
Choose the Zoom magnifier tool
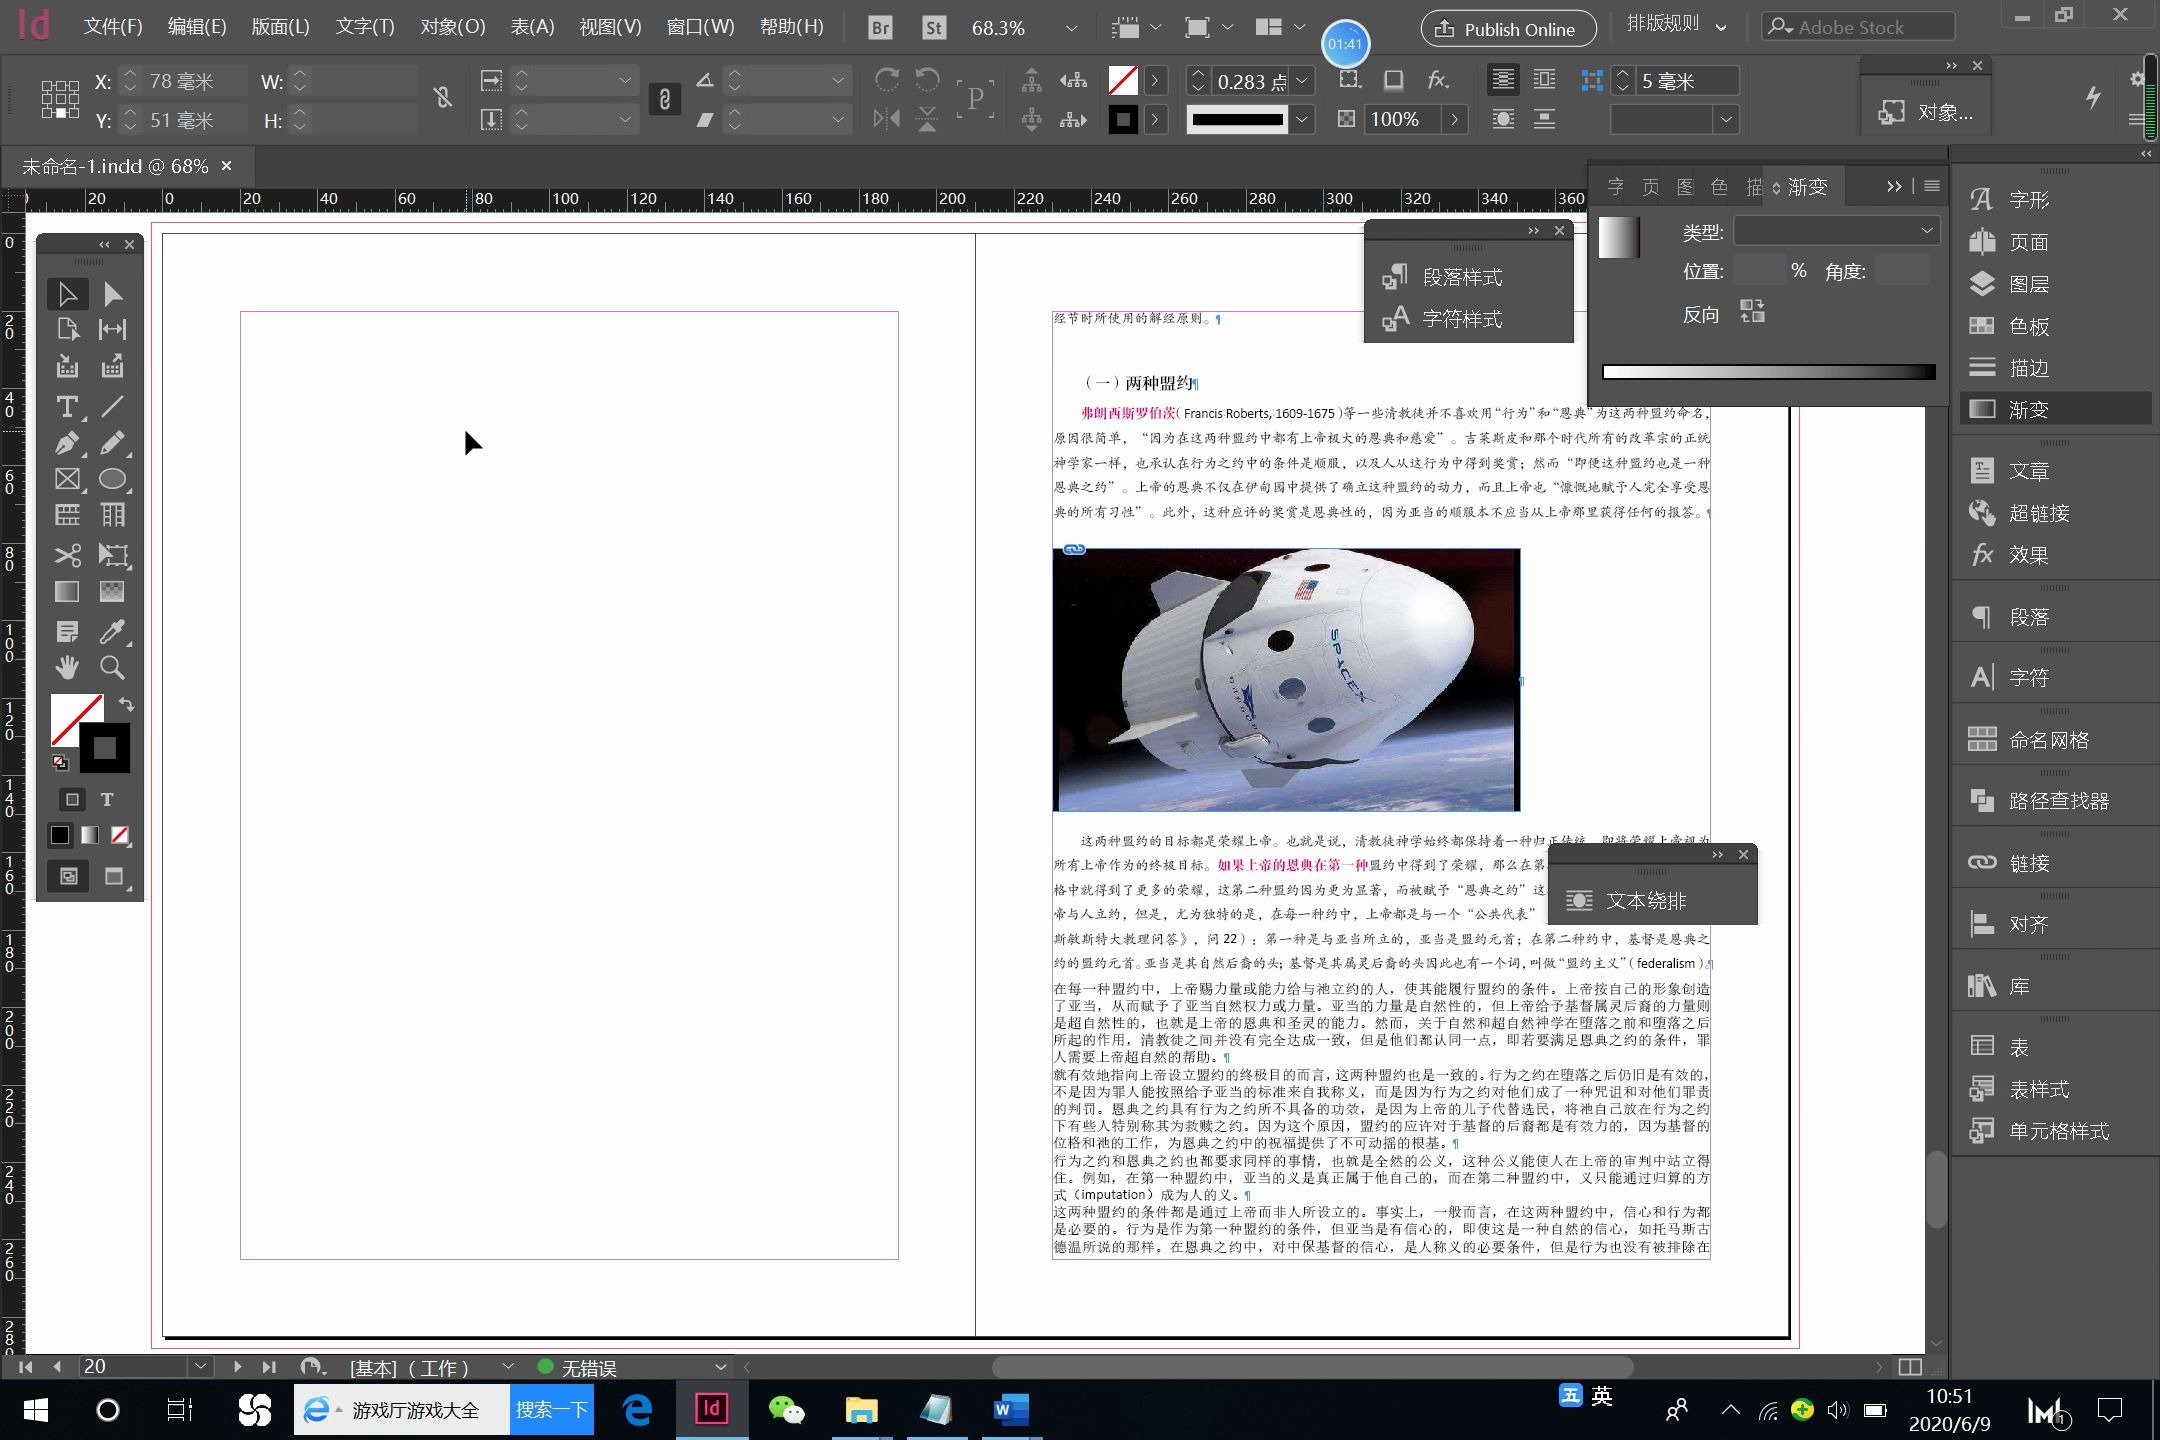point(112,667)
